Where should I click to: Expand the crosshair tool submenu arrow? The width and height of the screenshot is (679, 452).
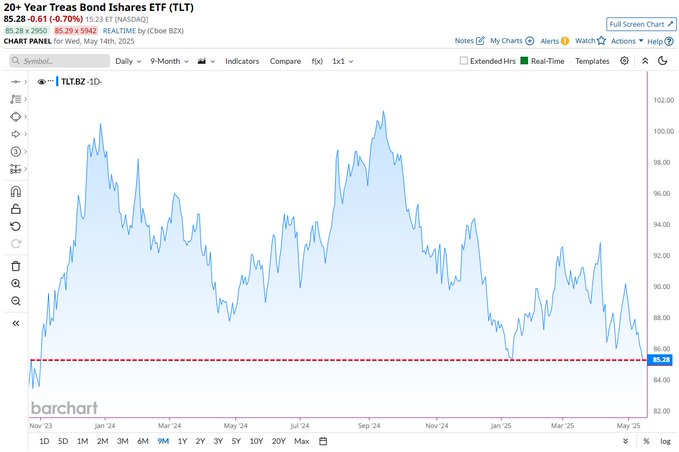26,82
